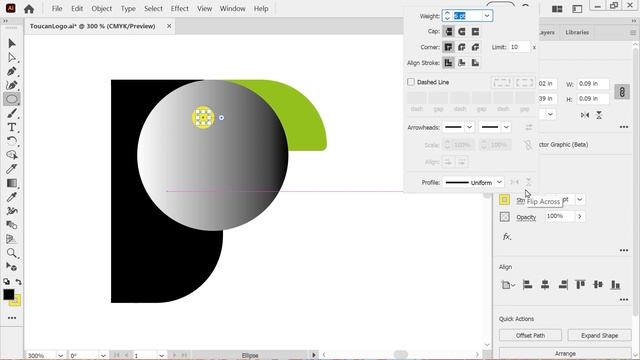Open the Opacity panel link
The width and height of the screenshot is (640, 360).
(x=526, y=217)
